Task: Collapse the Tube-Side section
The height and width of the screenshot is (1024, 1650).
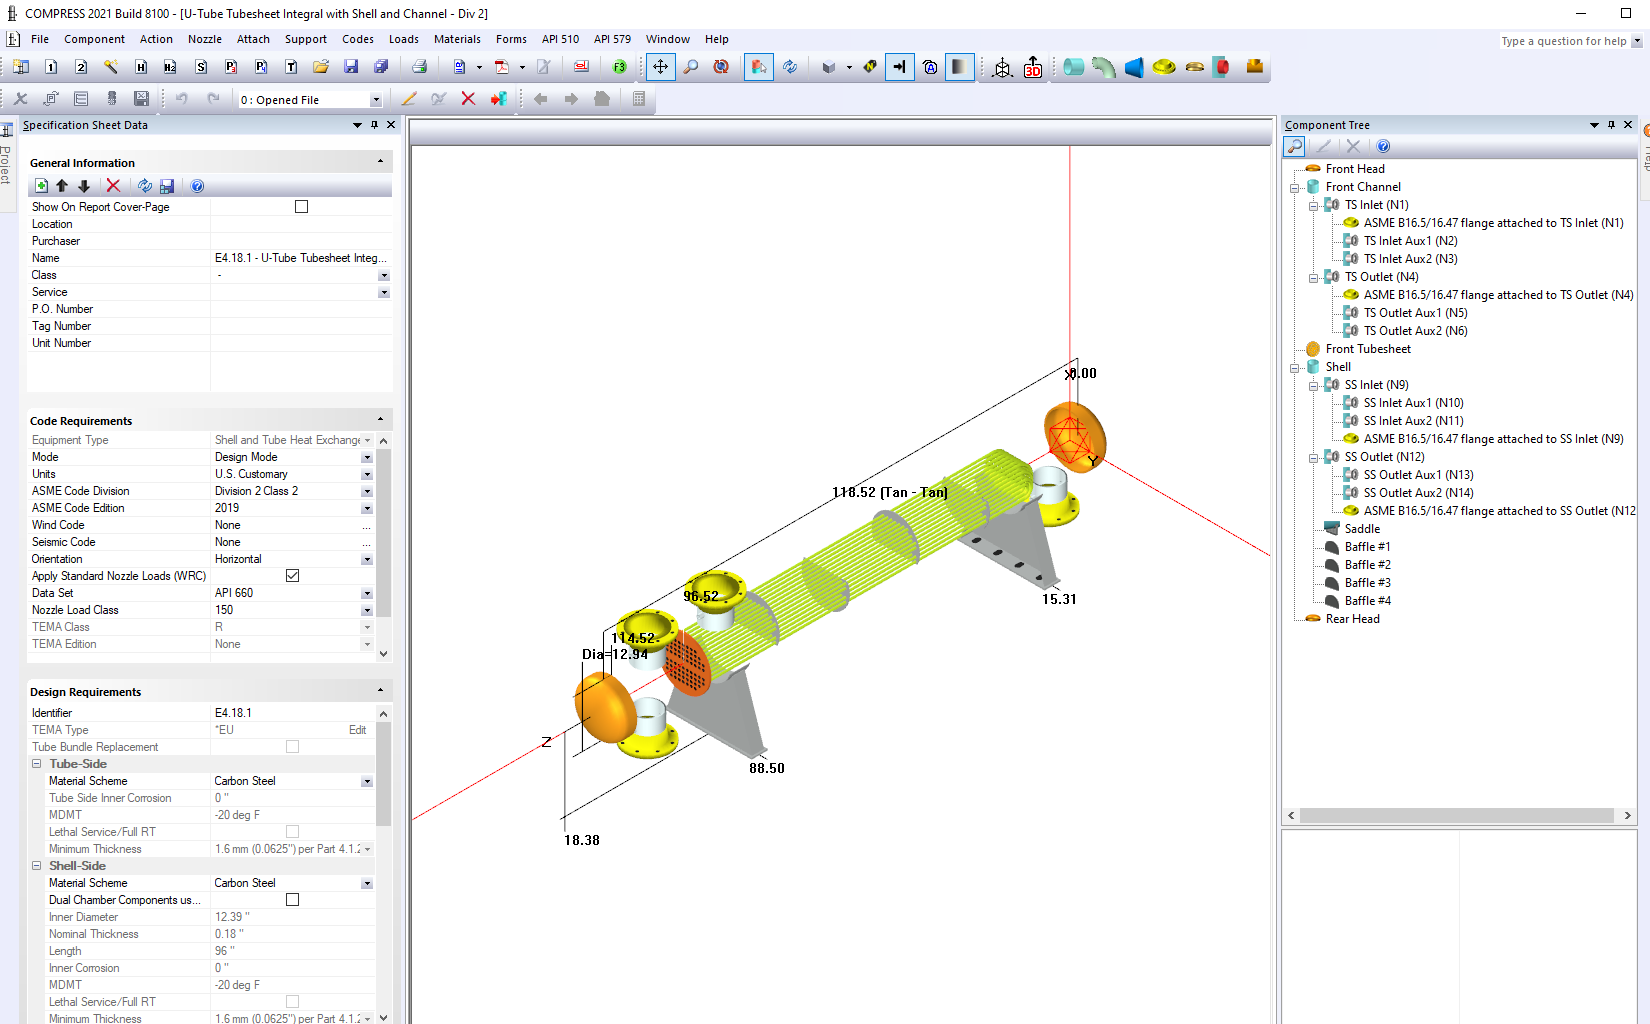Action: (37, 764)
